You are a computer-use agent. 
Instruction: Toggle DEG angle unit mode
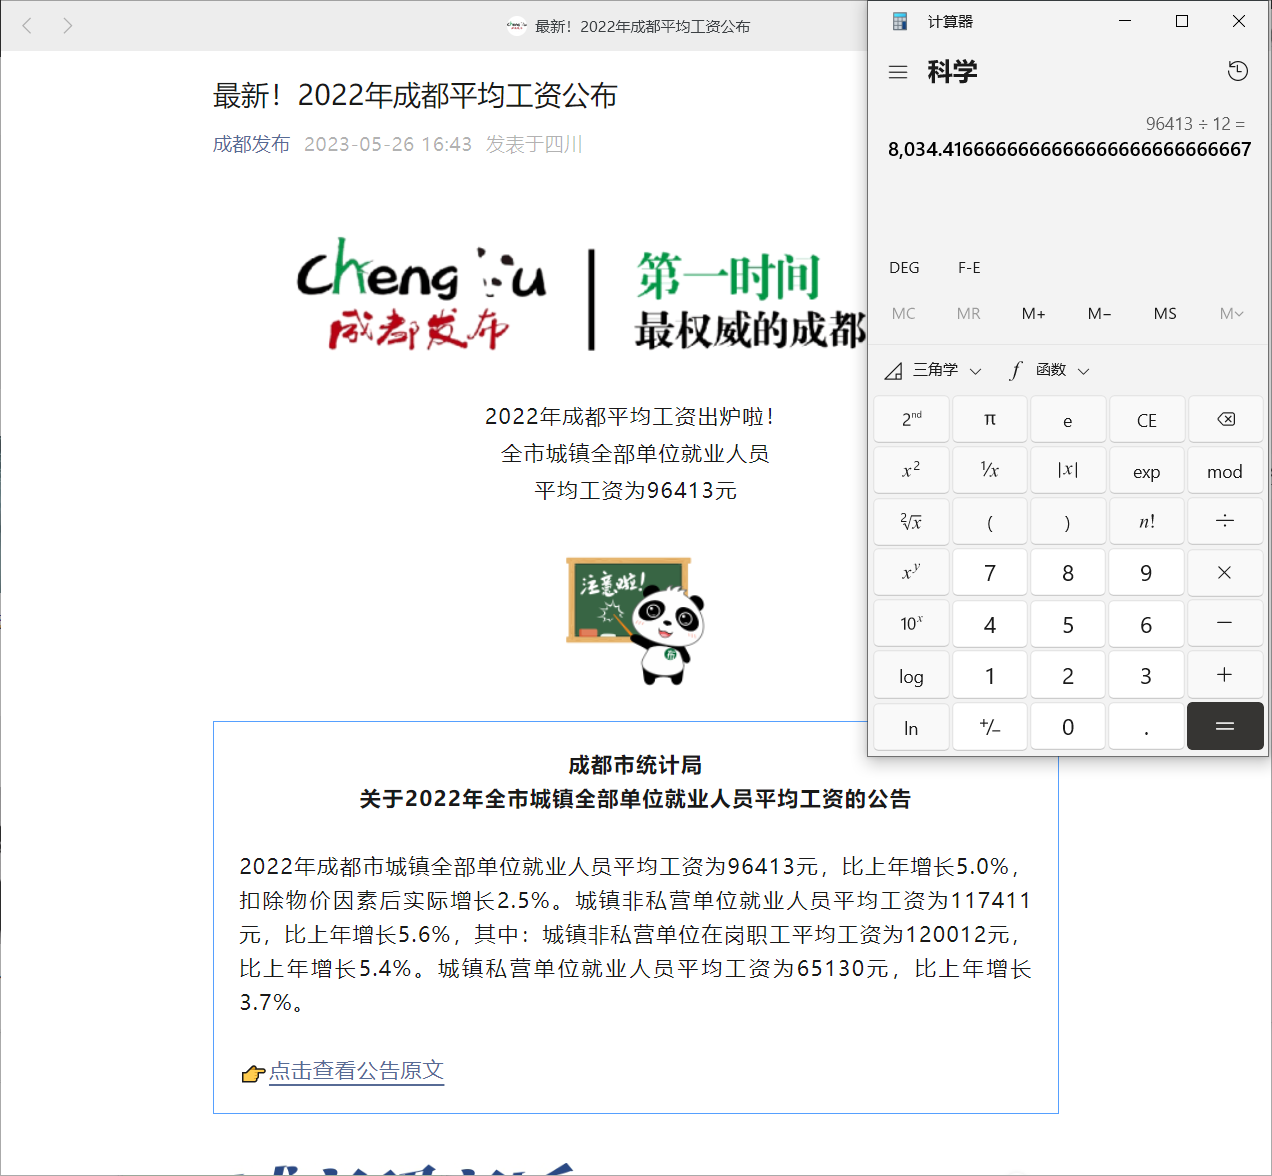point(904,268)
